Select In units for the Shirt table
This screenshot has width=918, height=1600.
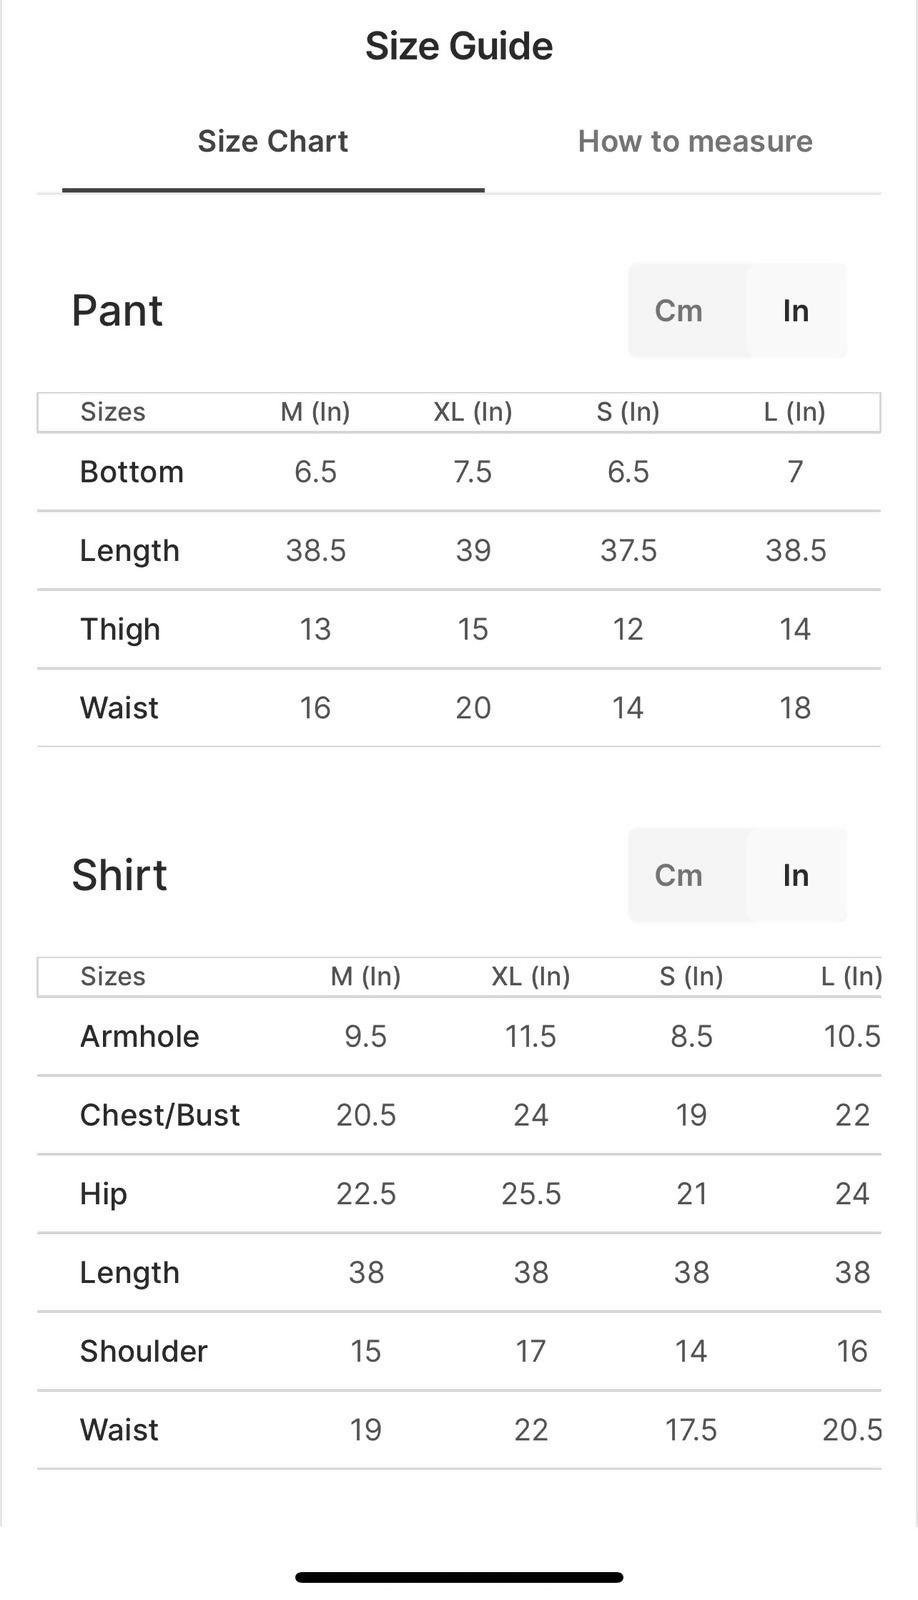click(x=796, y=875)
